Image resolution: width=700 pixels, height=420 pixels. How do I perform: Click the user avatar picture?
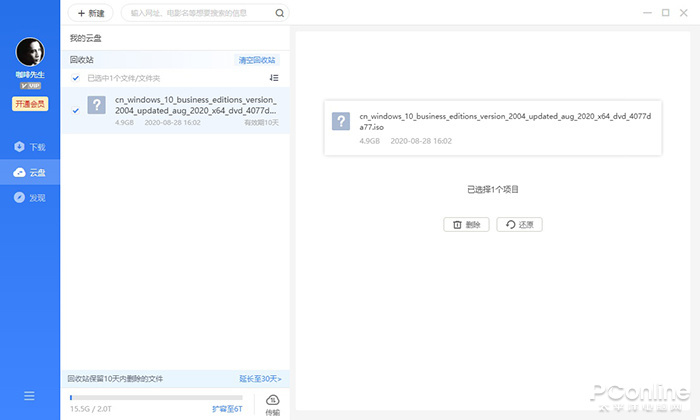click(29, 53)
